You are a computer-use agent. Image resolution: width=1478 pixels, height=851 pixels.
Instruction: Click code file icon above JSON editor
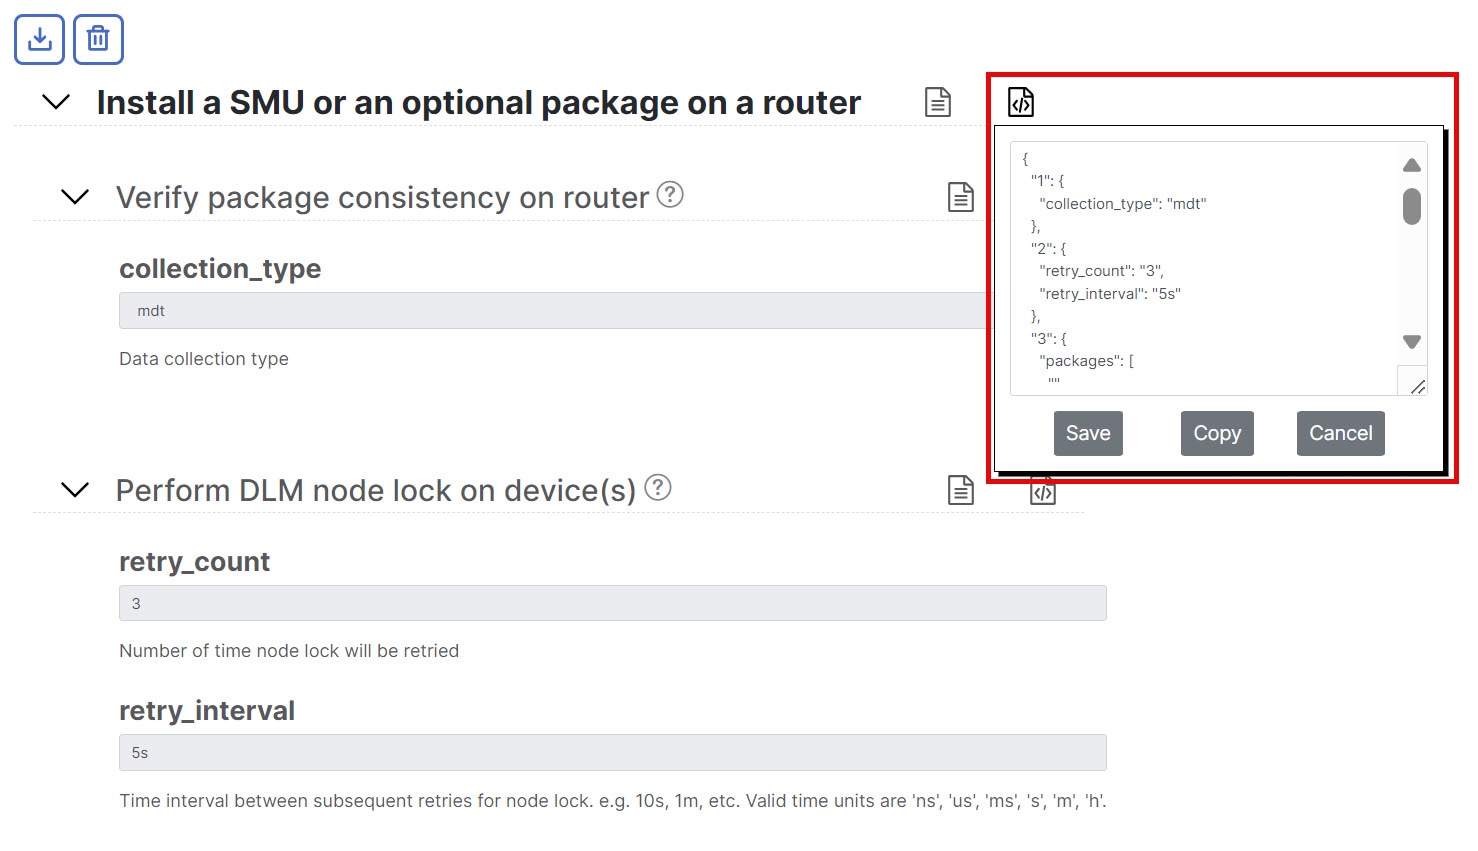click(1021, 102)
